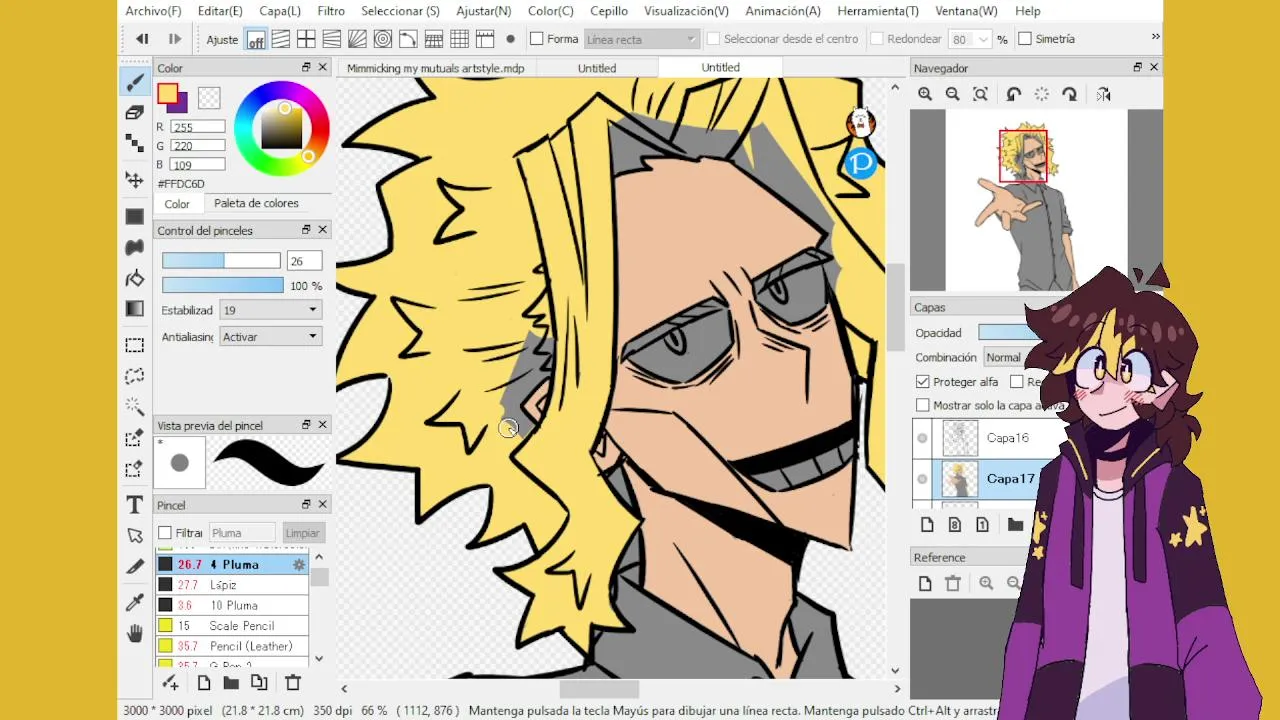Enable concentric circle snap
Viewport: 1280px width, 720px height.
coord(383,40)
